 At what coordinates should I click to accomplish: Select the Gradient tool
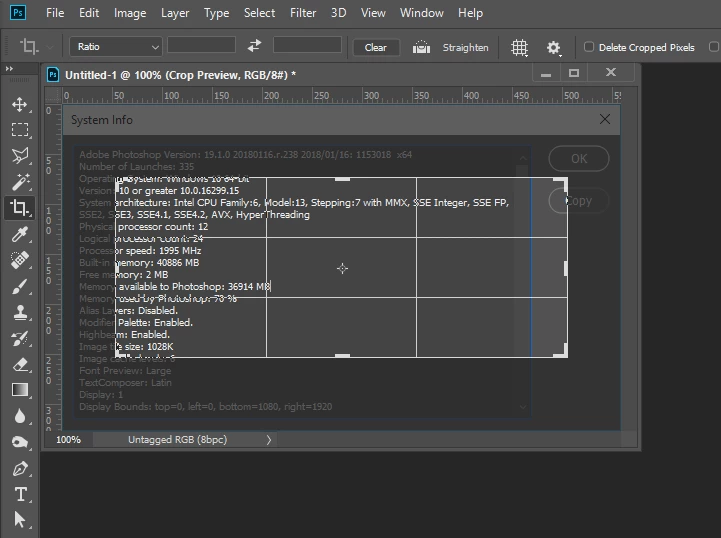[x=19, y=390]
